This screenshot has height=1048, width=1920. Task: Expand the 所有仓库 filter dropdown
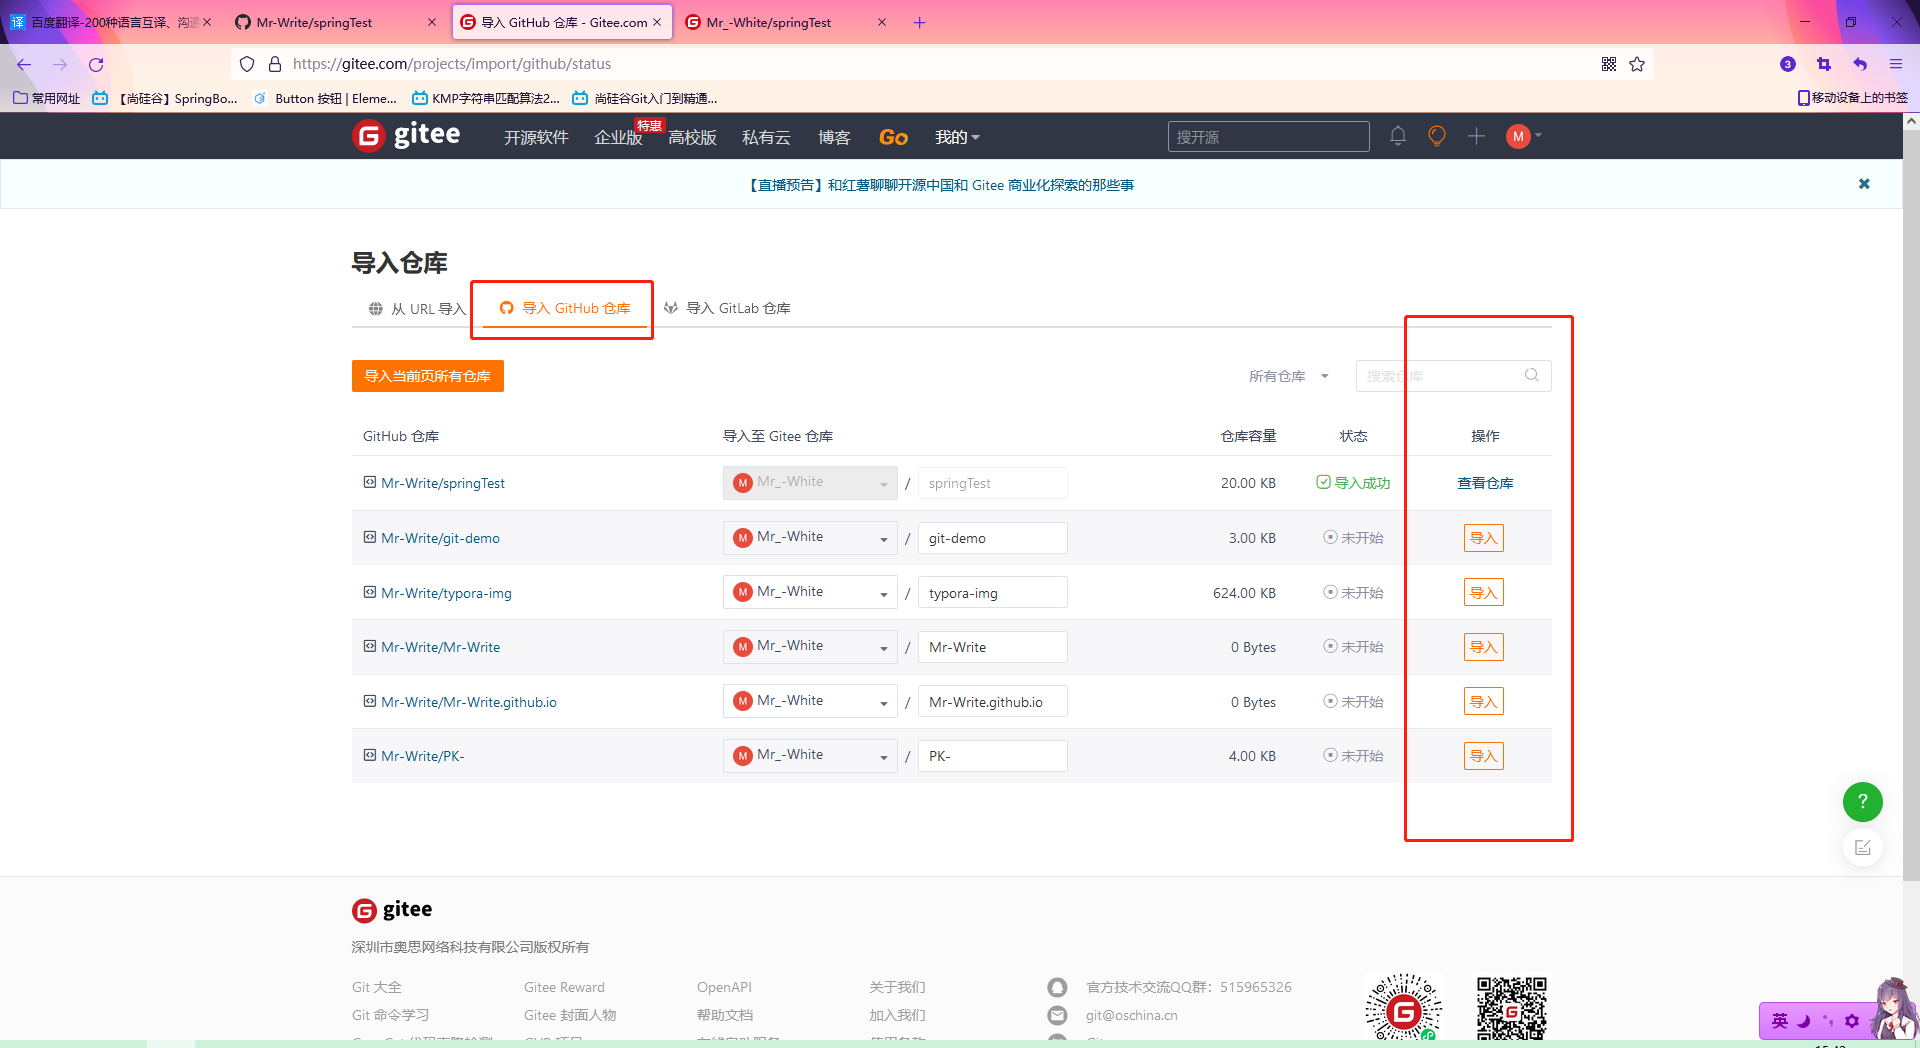[1288, 376]
